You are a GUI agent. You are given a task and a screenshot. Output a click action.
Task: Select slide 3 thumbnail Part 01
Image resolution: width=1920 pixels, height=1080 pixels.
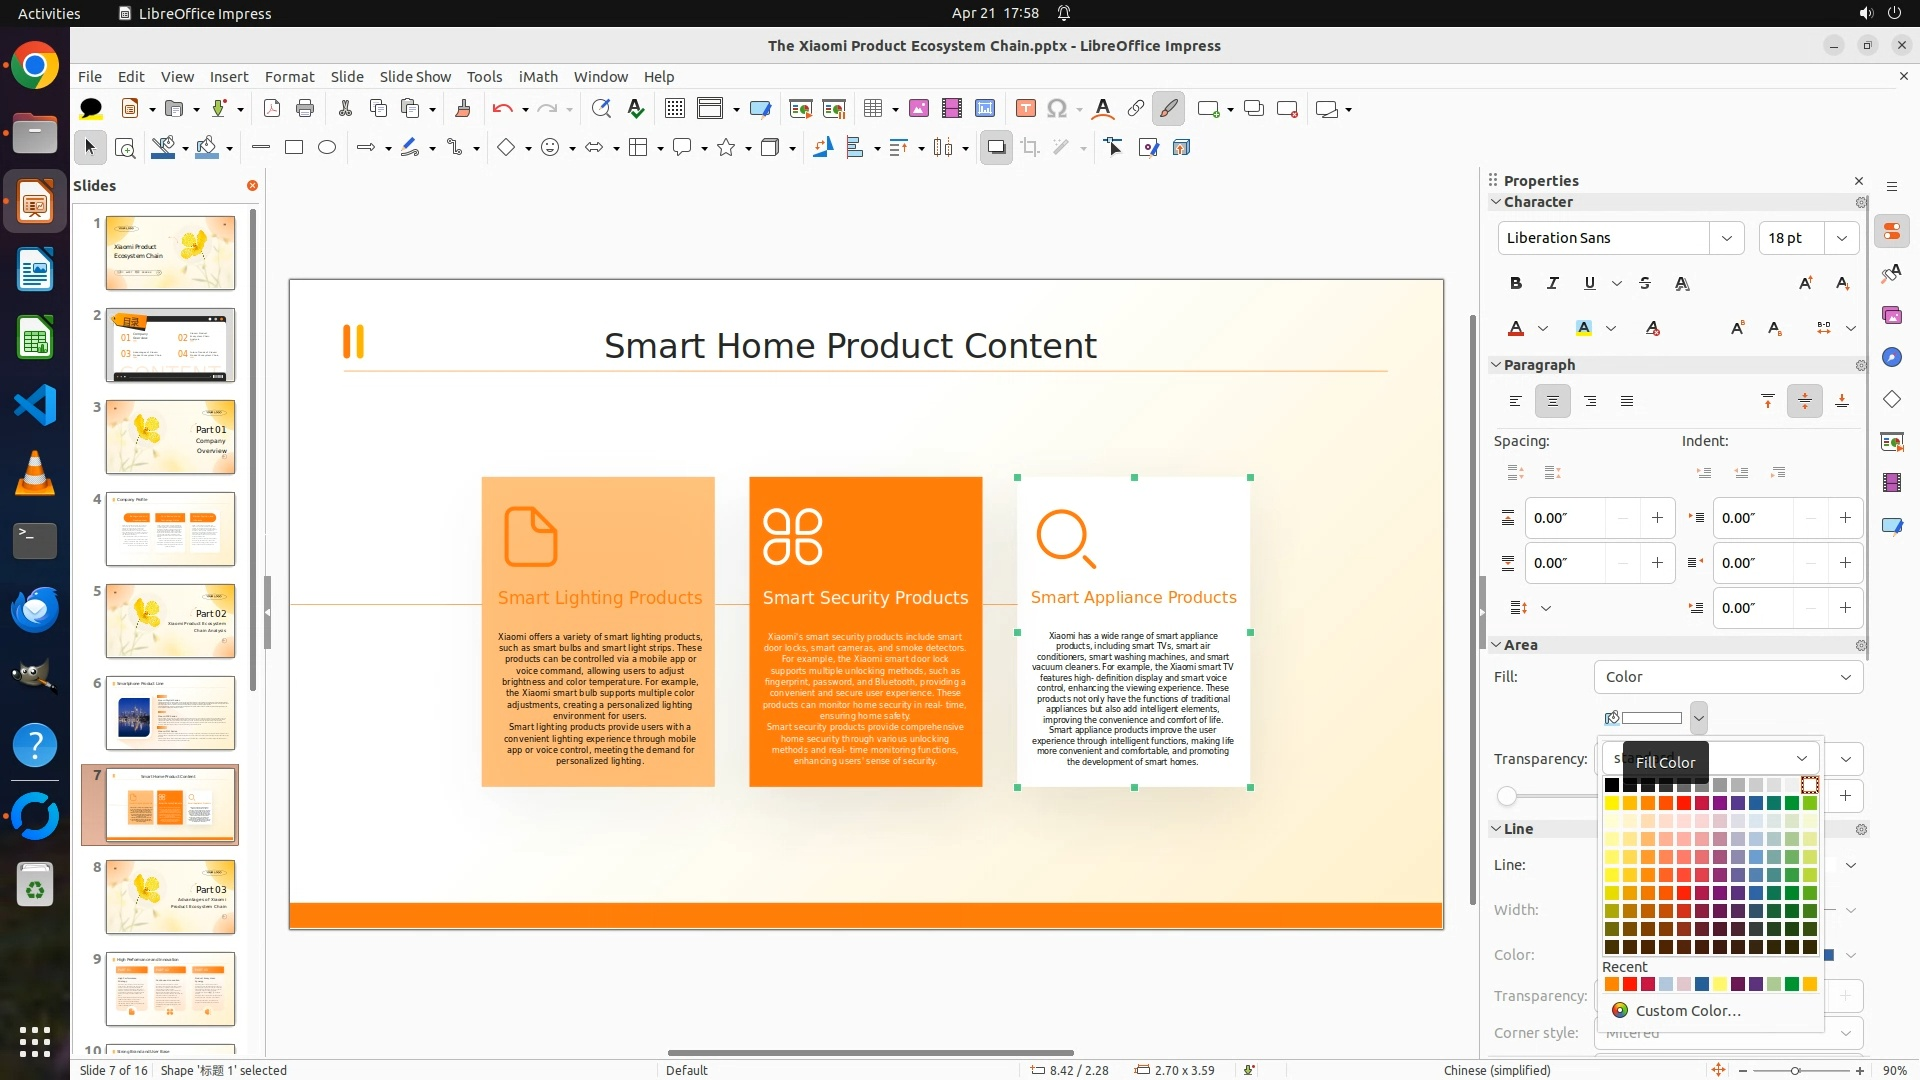(x=170, y=437)
